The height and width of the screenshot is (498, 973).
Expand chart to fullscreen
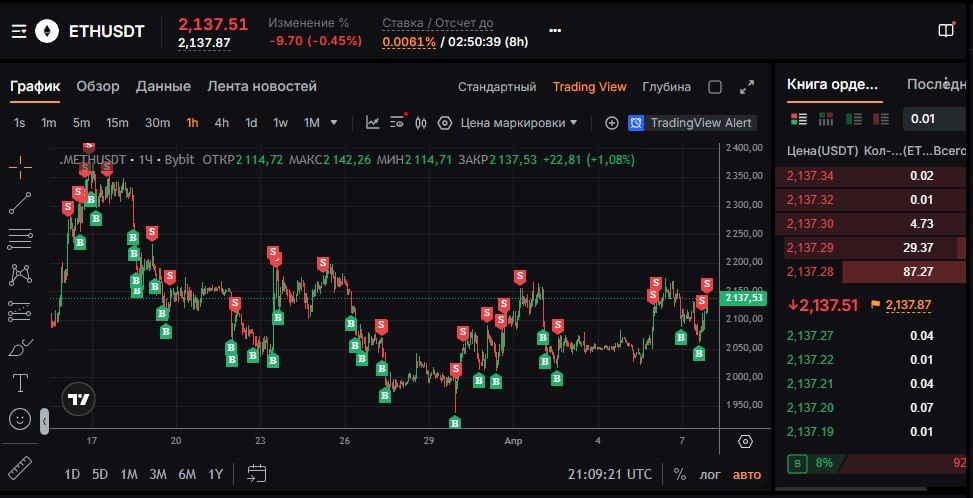(x=747, y=87)
